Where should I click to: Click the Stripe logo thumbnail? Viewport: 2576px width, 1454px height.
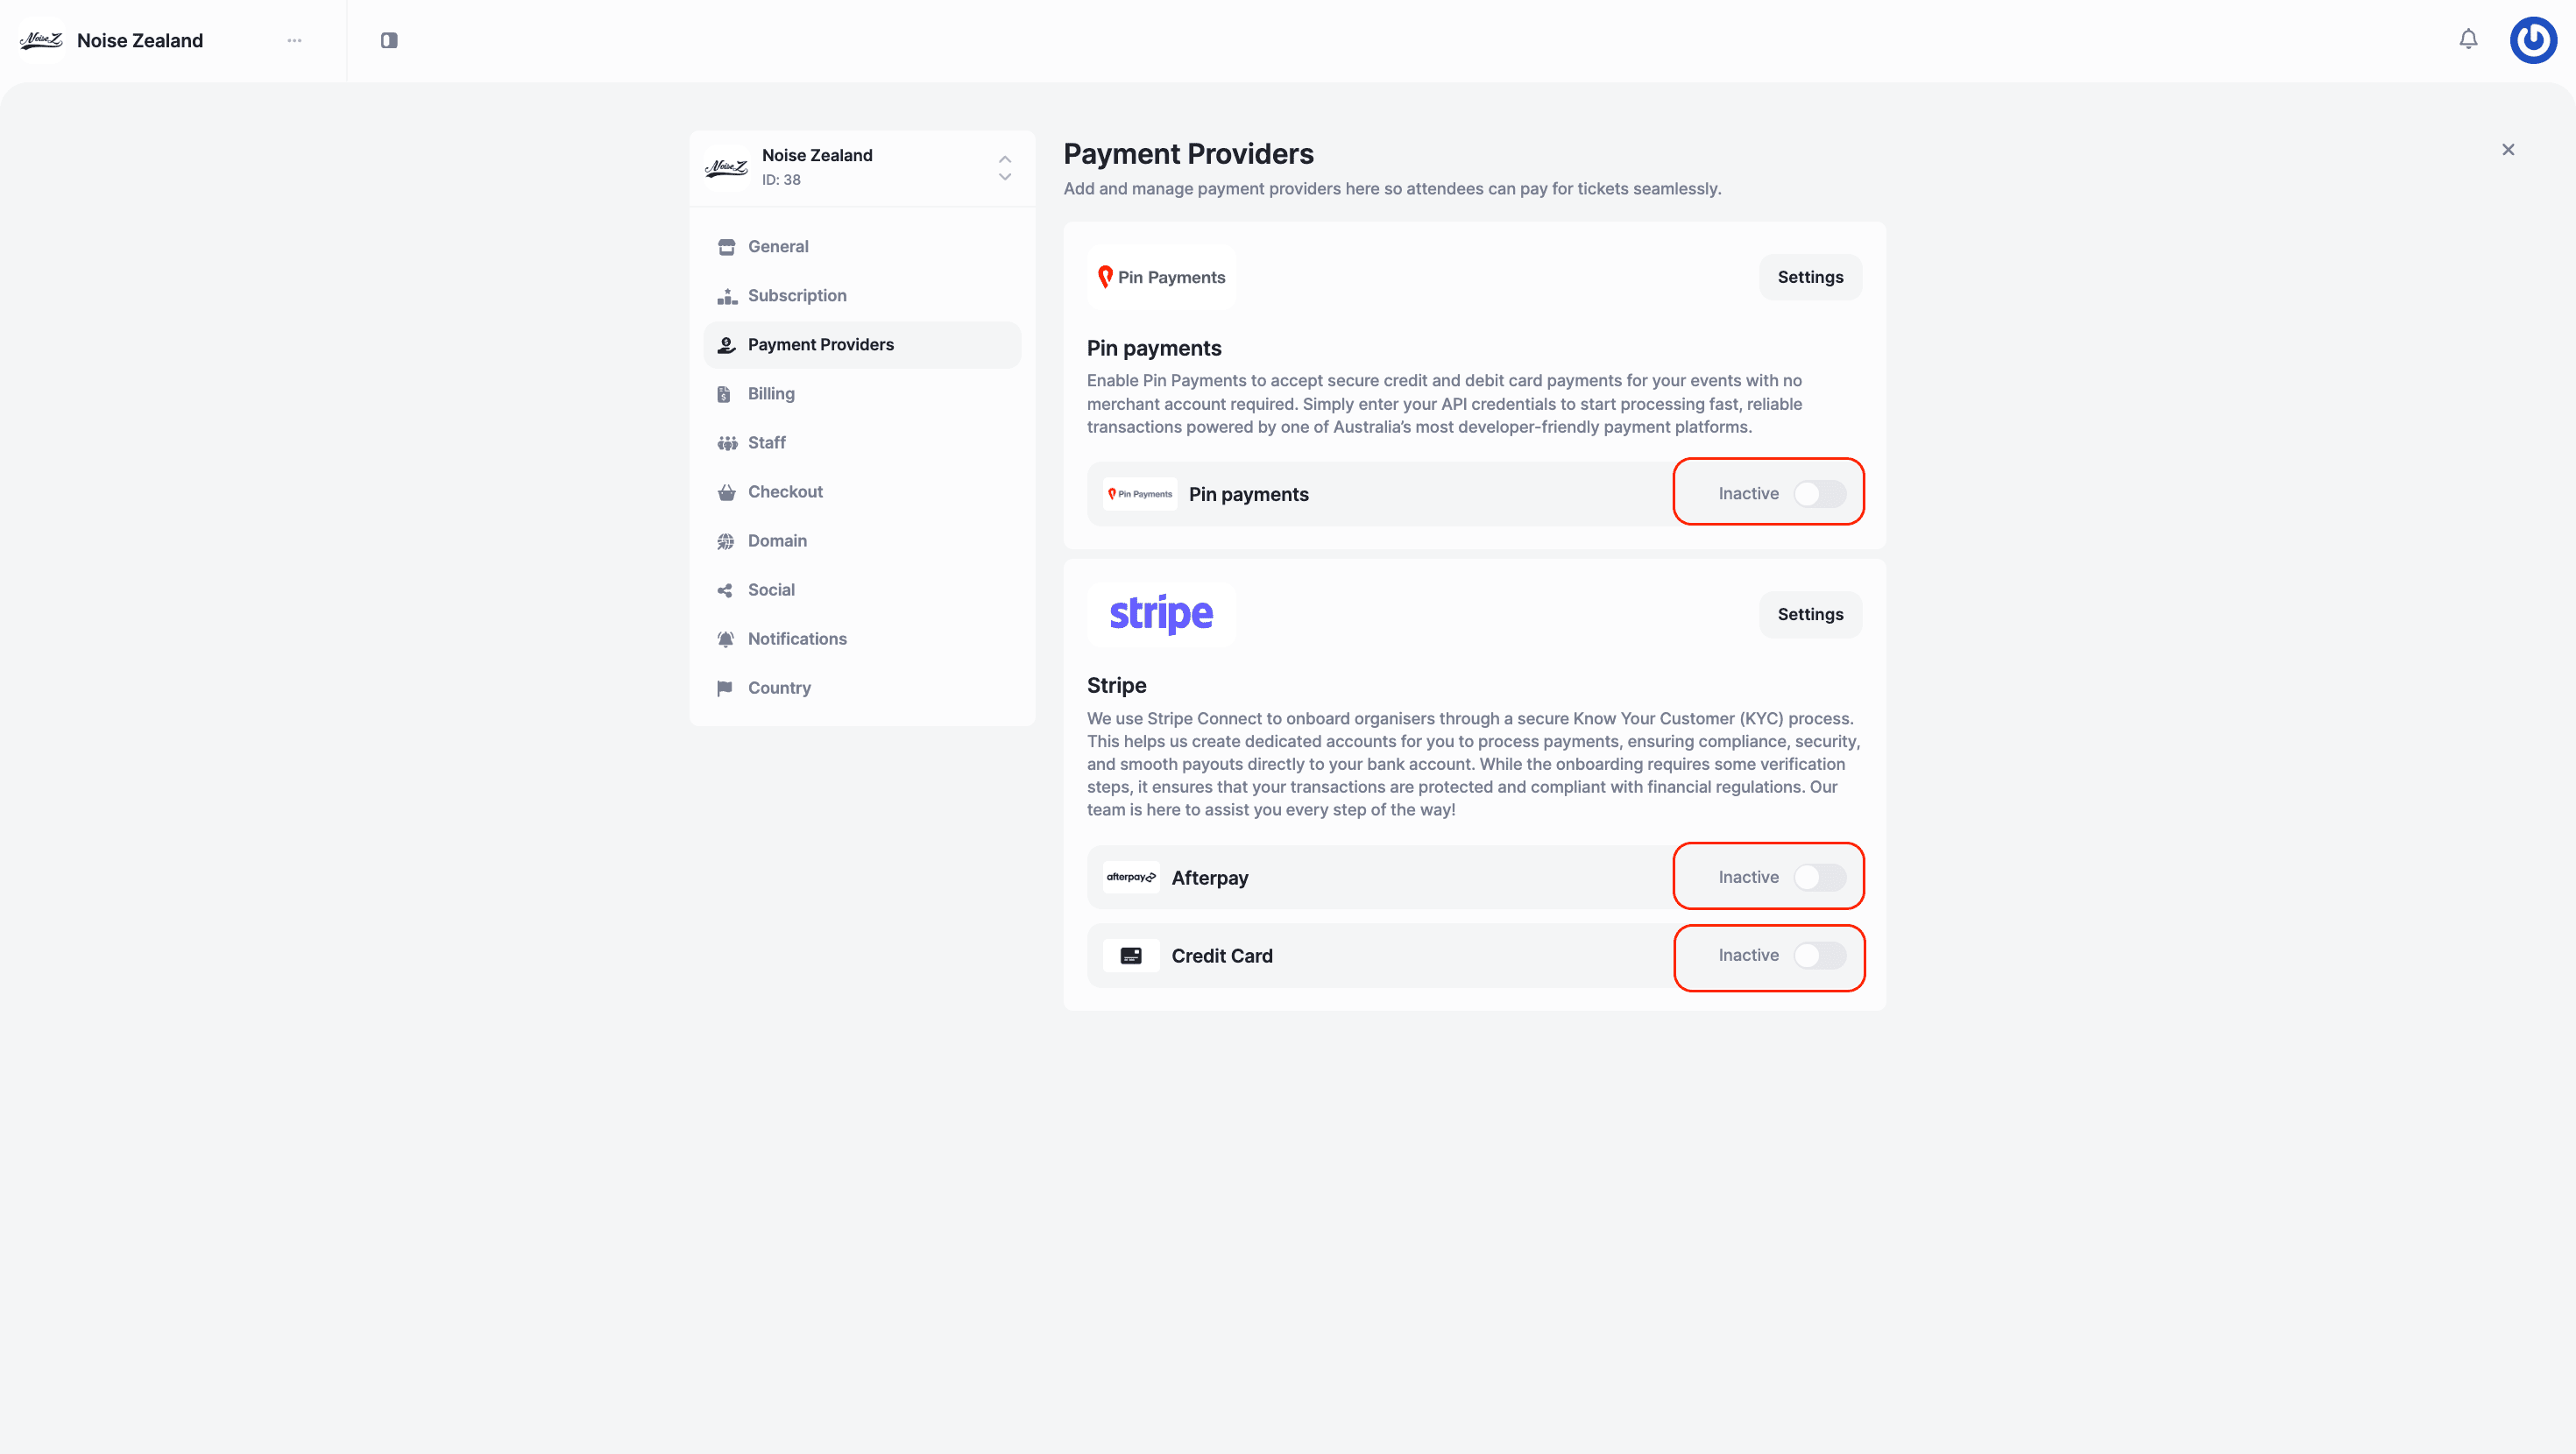(1161, 614)
